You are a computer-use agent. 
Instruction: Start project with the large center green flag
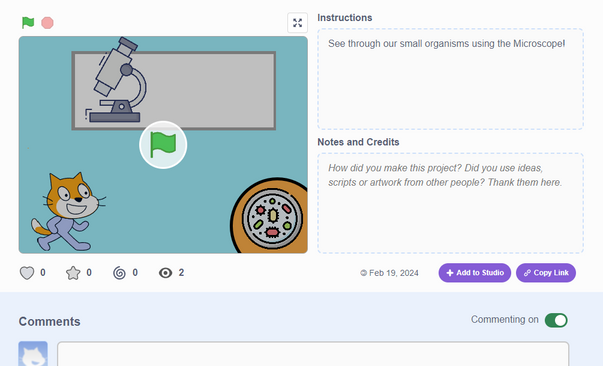point(163,145)
